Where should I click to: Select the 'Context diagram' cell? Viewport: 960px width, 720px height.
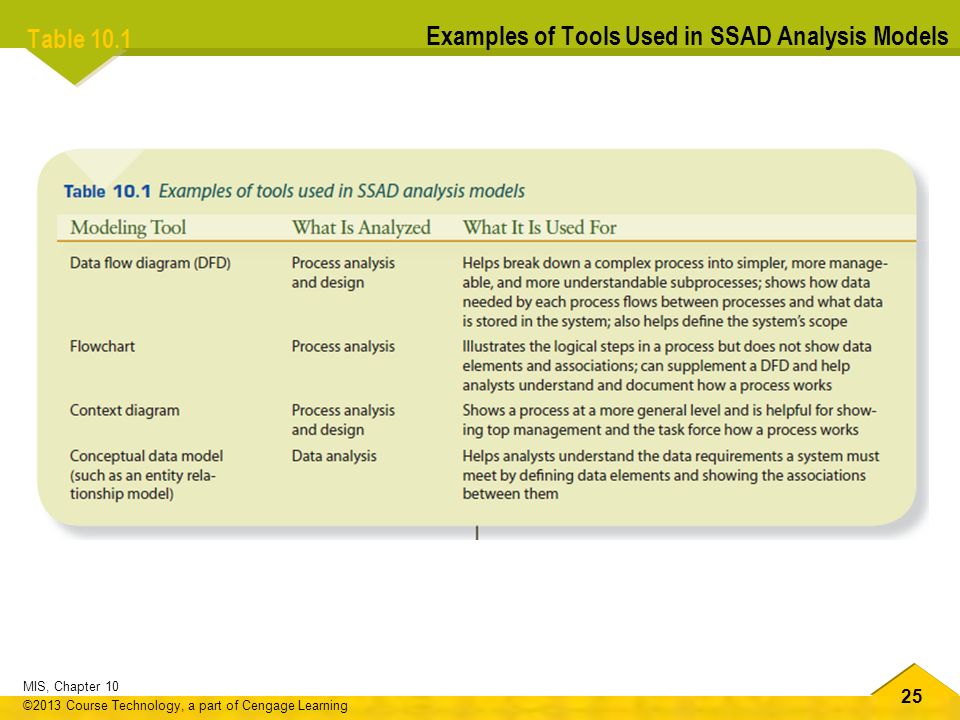pyautogui.click(x=124, y=410)
